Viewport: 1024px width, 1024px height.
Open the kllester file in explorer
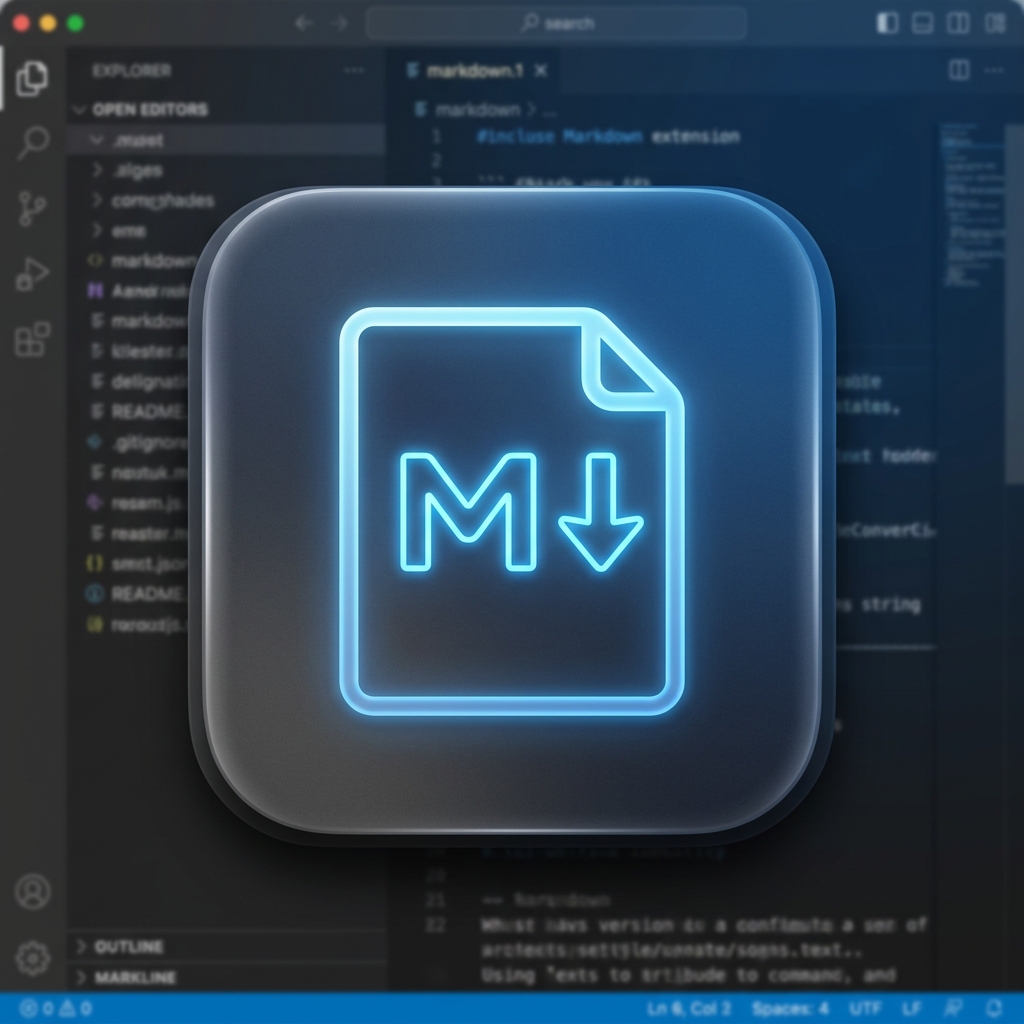pyautogui.click(x=138, y=351)
